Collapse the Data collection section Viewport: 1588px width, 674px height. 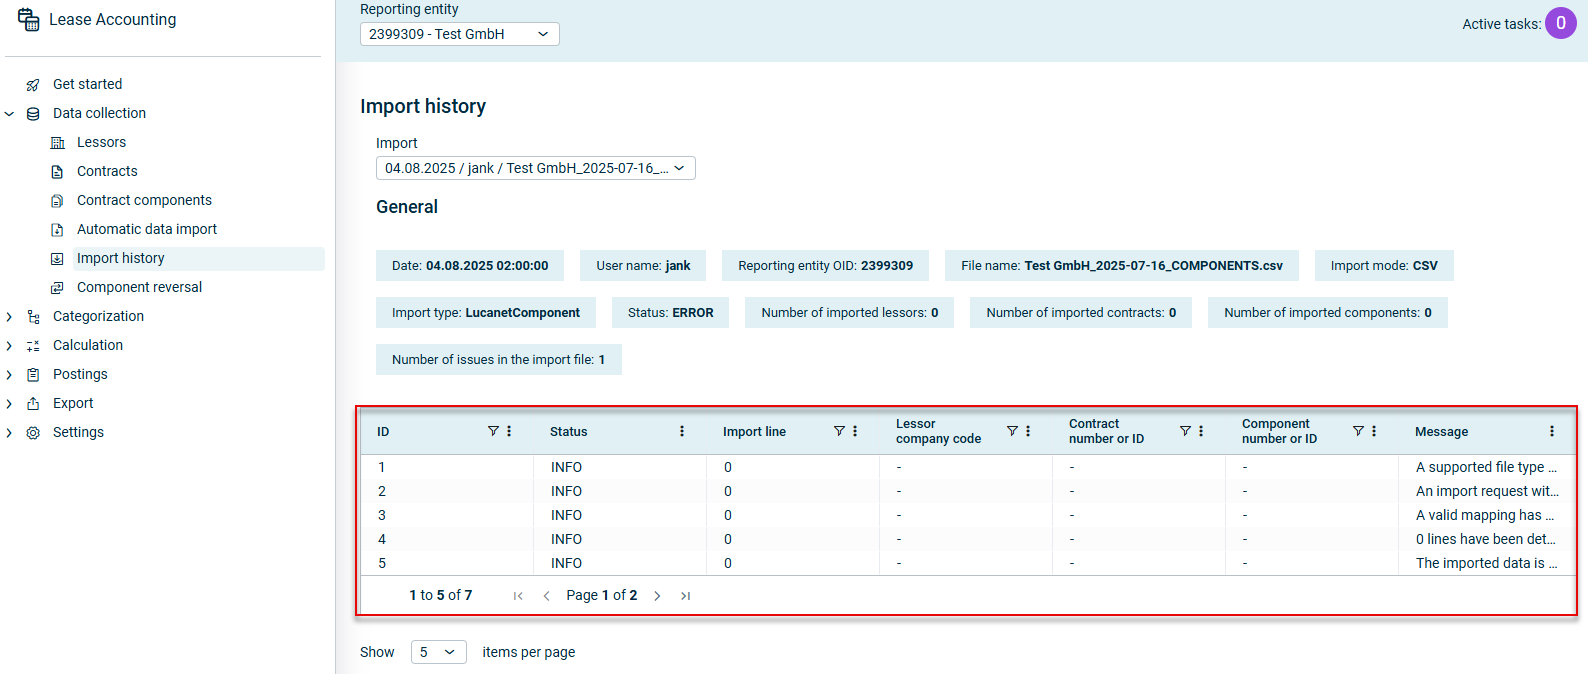pos(9,114)
